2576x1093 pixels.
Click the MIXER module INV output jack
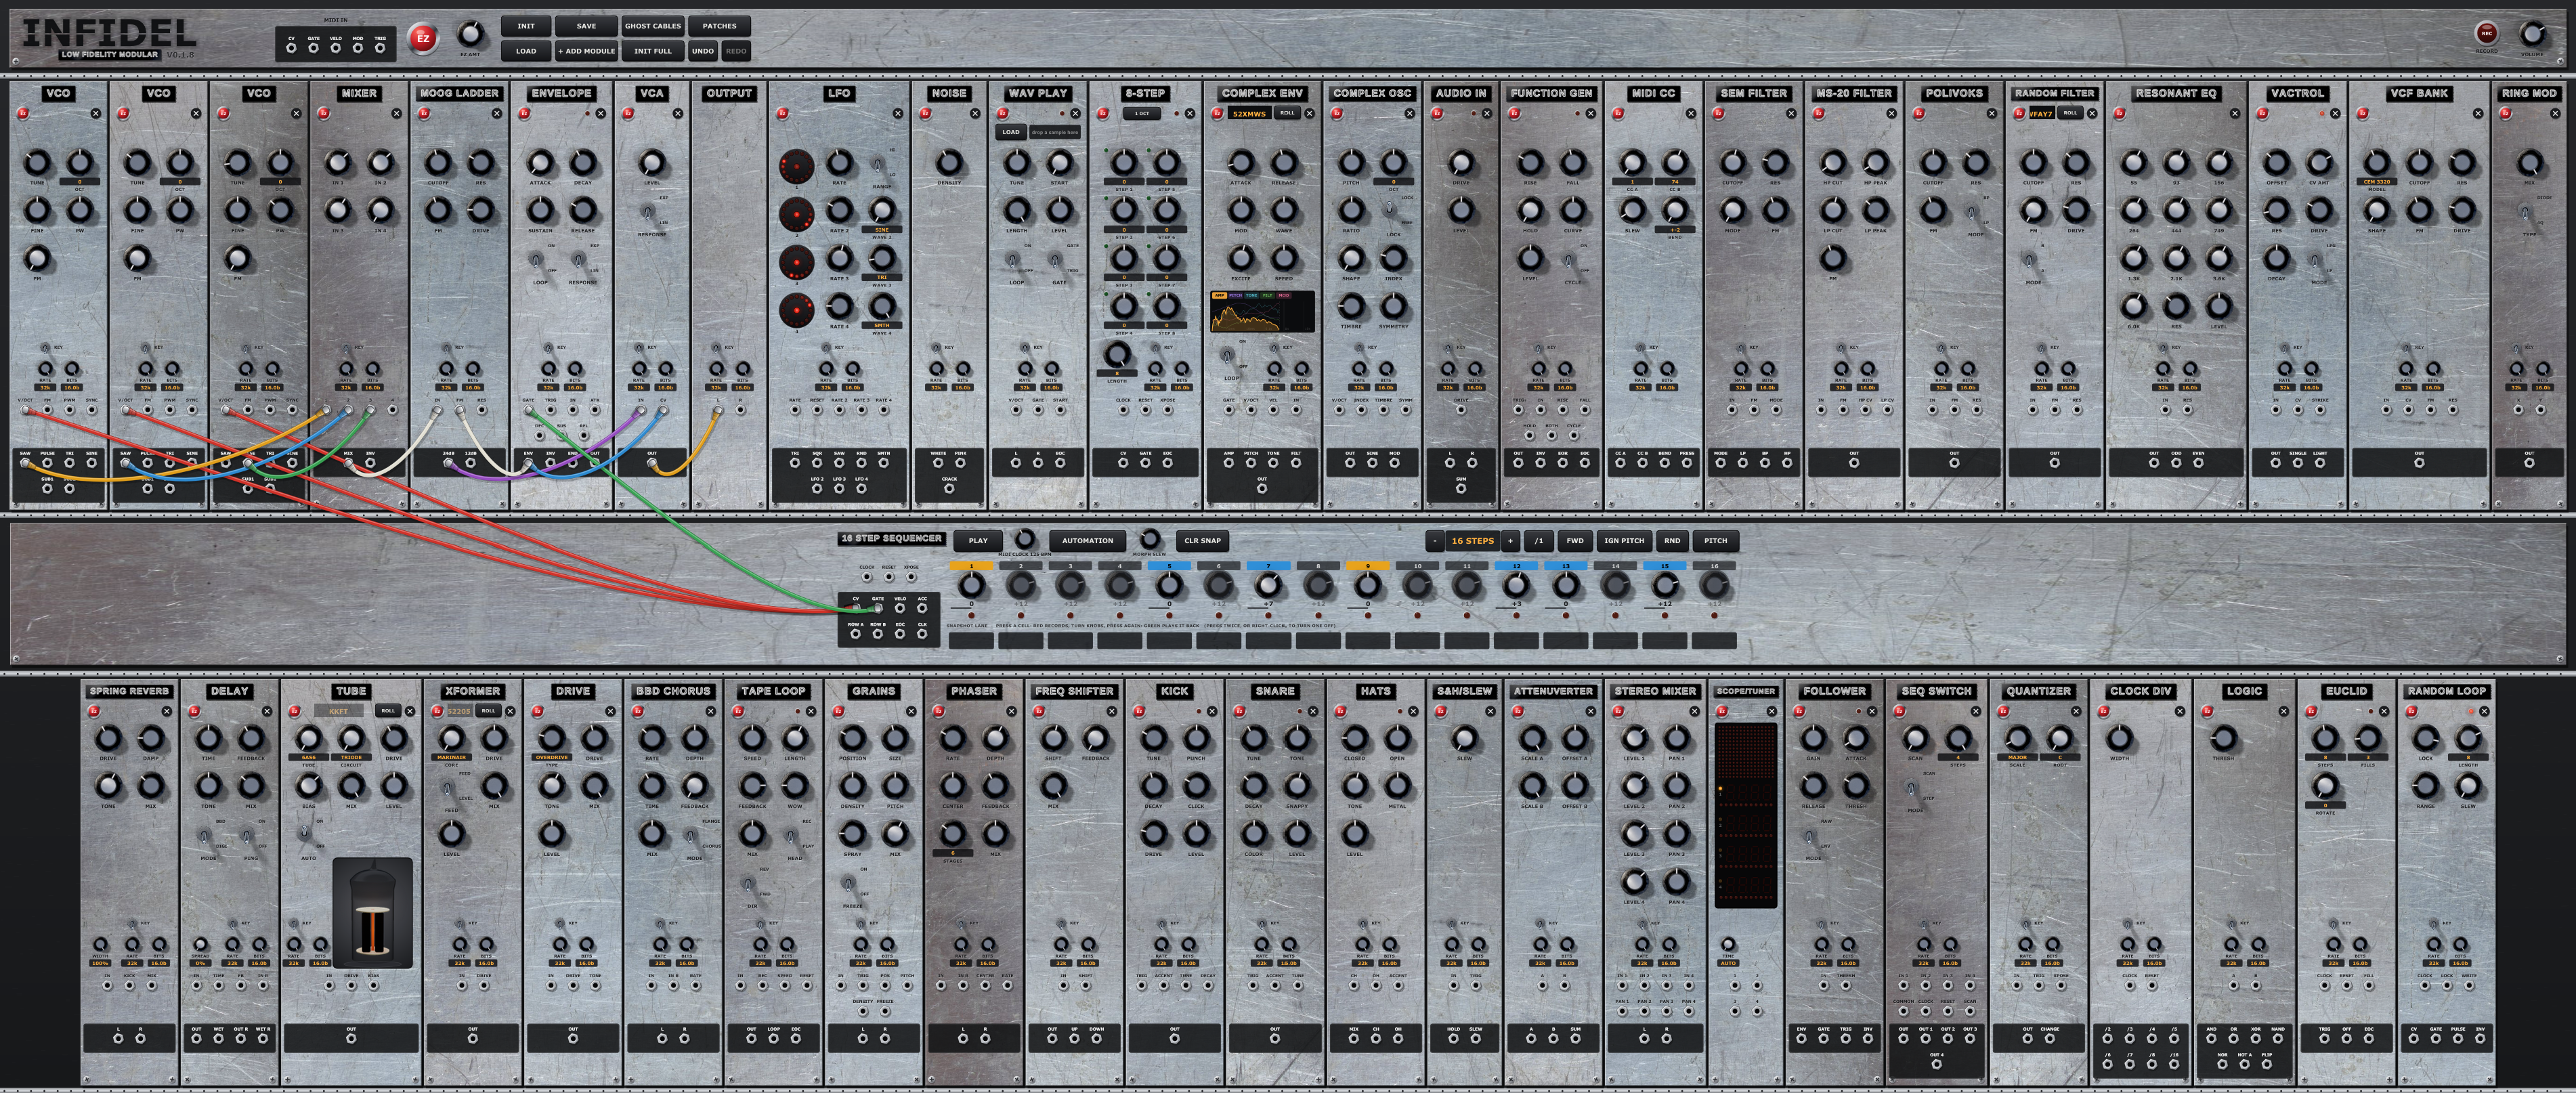pos(370,463)
